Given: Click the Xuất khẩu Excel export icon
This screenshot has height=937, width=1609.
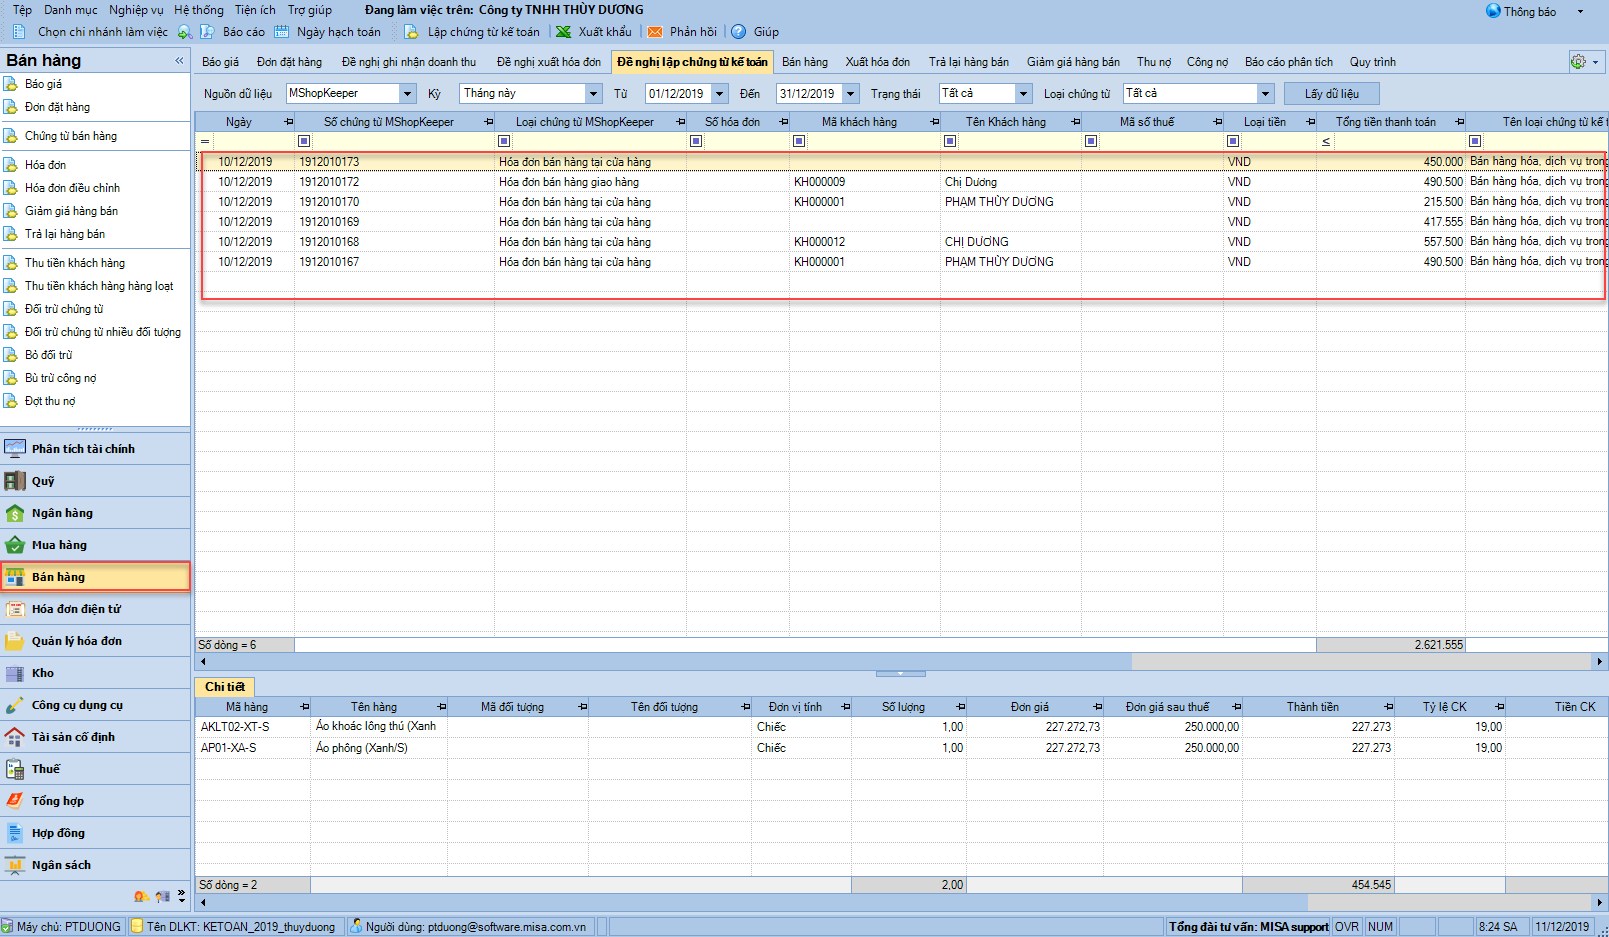Looking at the screenshot, I should pyautogui.click(x=564, y=32).
